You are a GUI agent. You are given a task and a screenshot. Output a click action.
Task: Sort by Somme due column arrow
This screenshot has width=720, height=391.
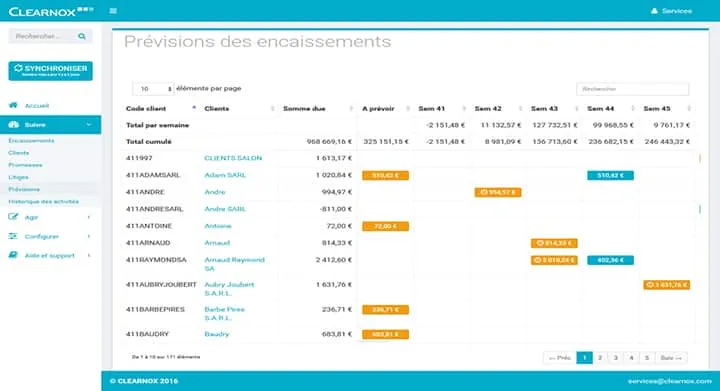click(351, 108)
